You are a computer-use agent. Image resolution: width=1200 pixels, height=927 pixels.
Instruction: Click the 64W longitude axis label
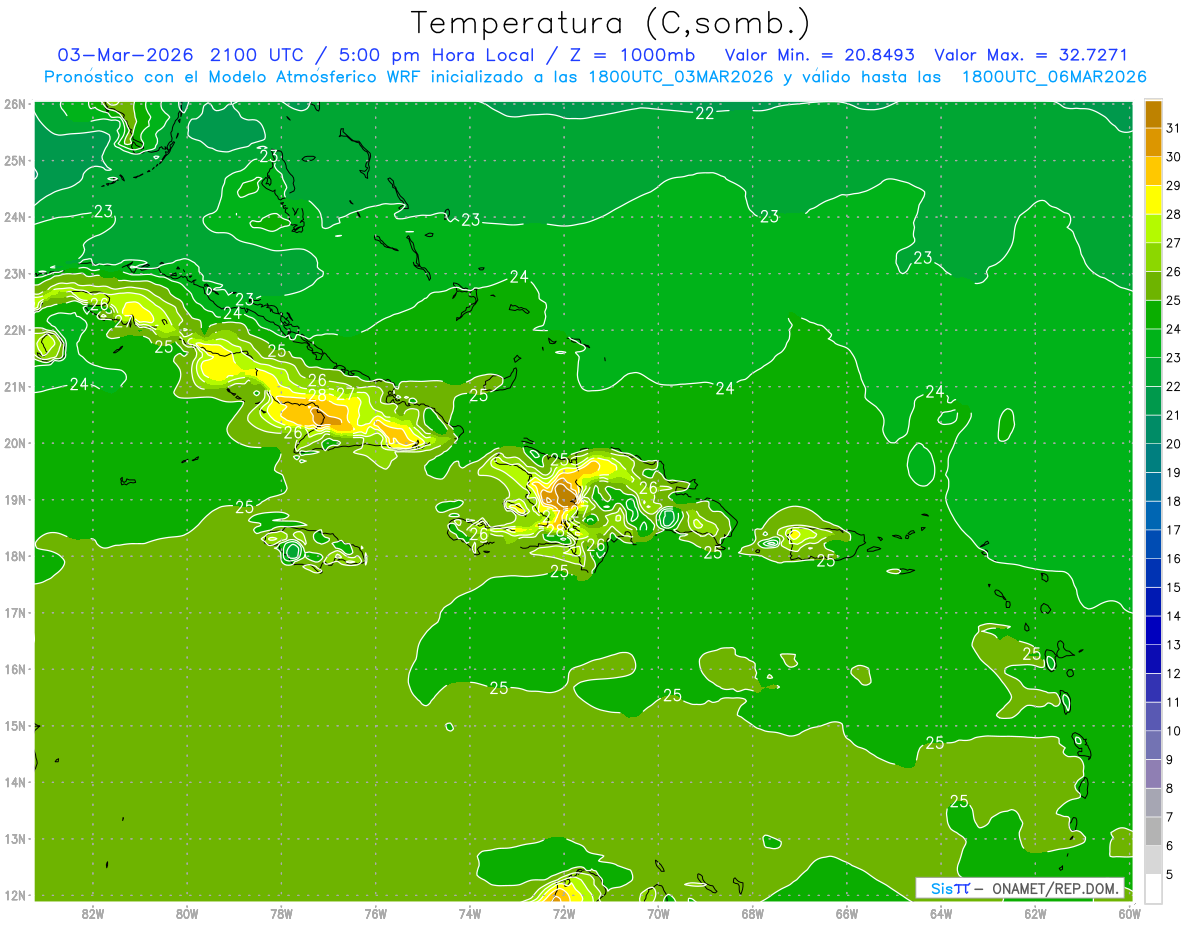tap(941, 914)
